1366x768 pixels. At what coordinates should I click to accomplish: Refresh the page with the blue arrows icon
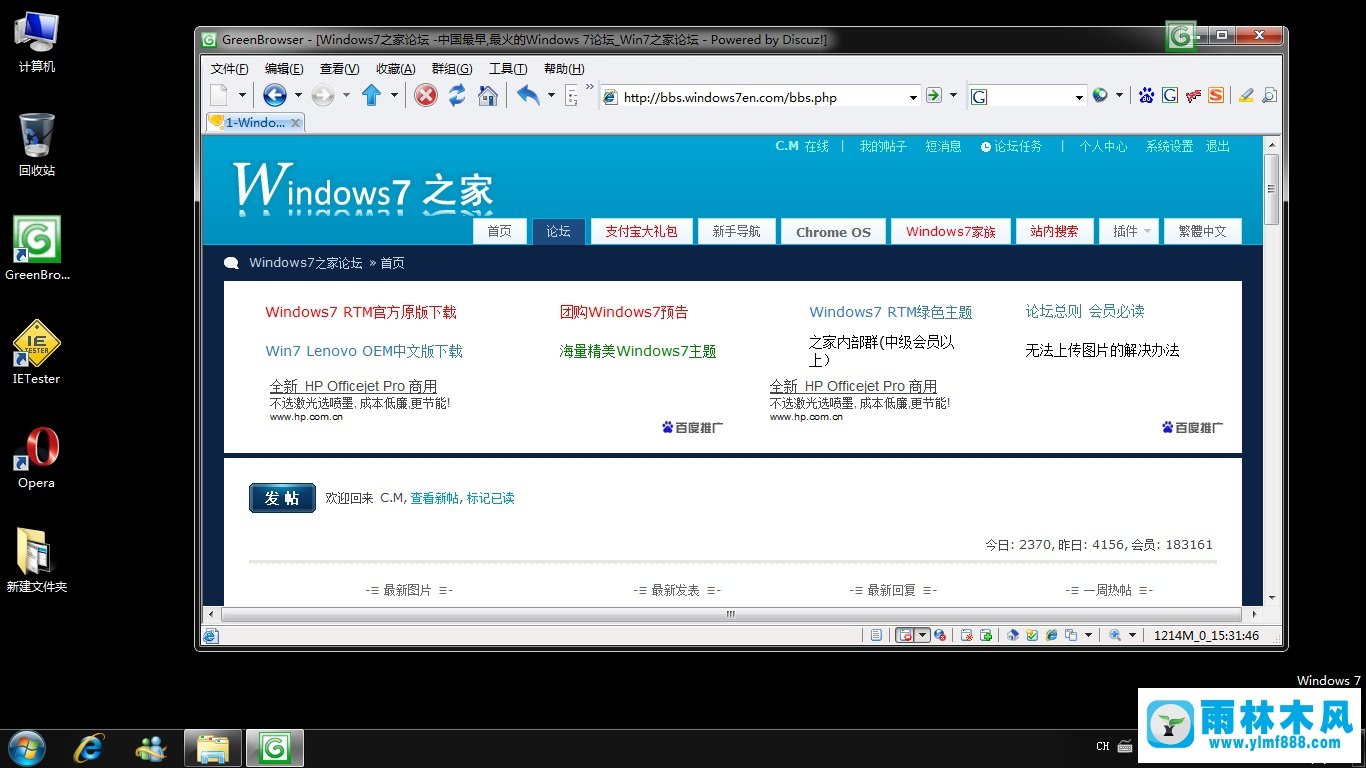click(457, 95)
